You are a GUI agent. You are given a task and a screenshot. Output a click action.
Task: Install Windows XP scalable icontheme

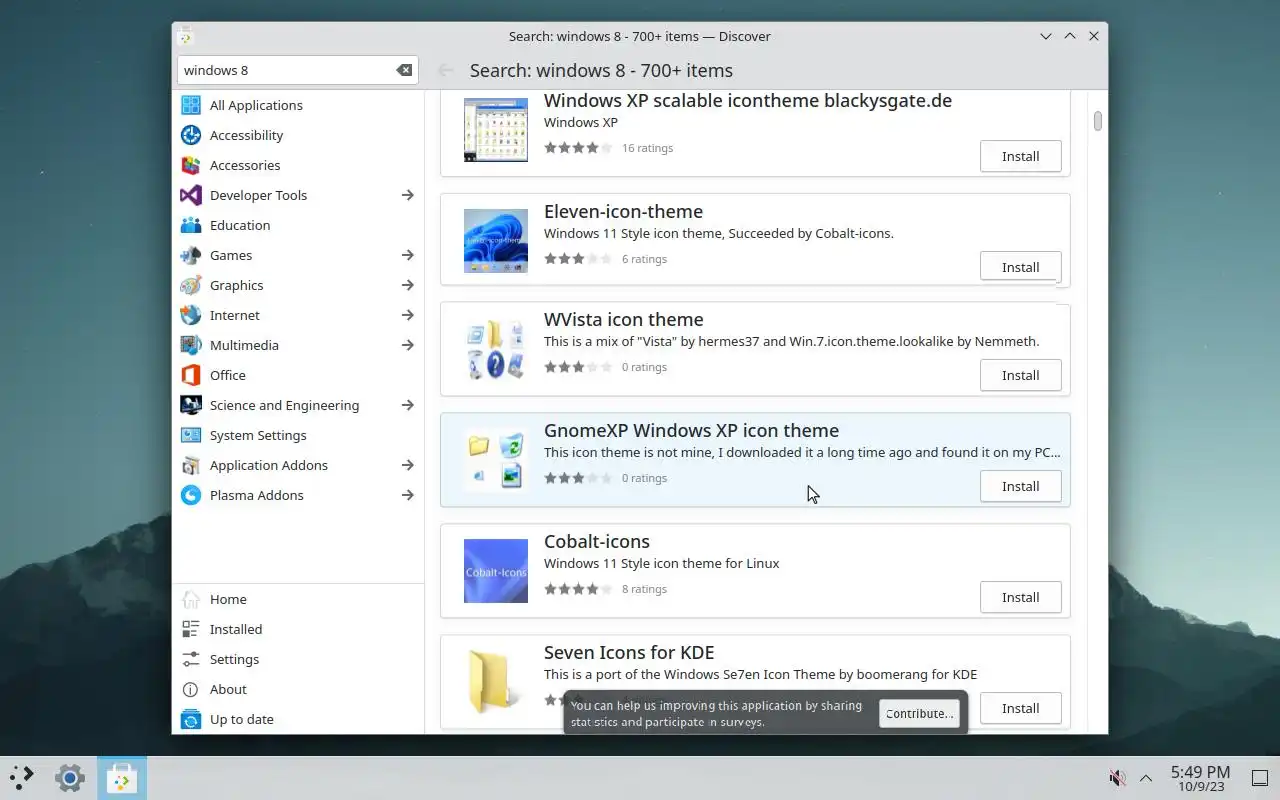(x=1020, y=156)
